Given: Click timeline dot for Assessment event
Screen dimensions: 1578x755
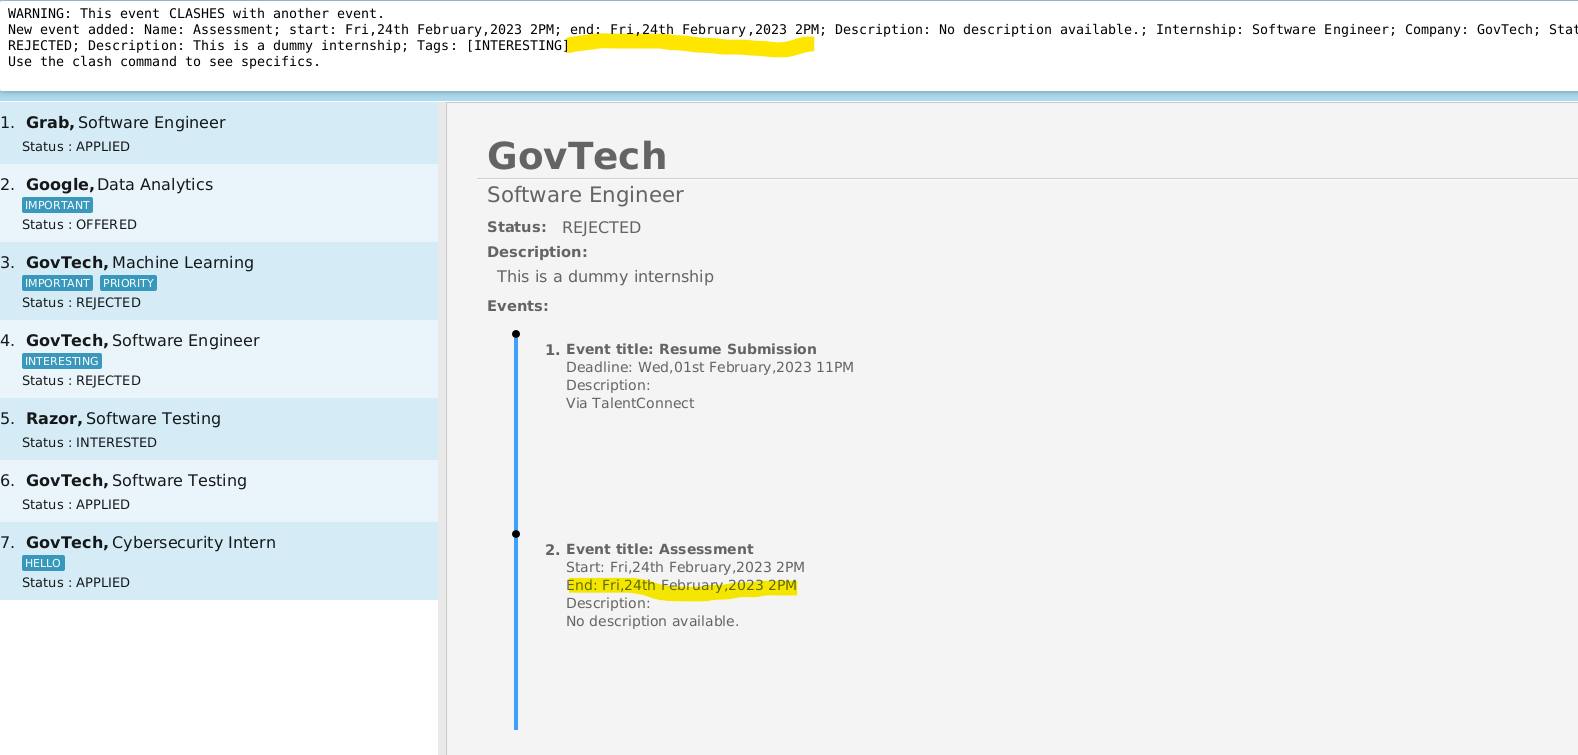Looking at the screenshot, I should [x=516, y=534].
